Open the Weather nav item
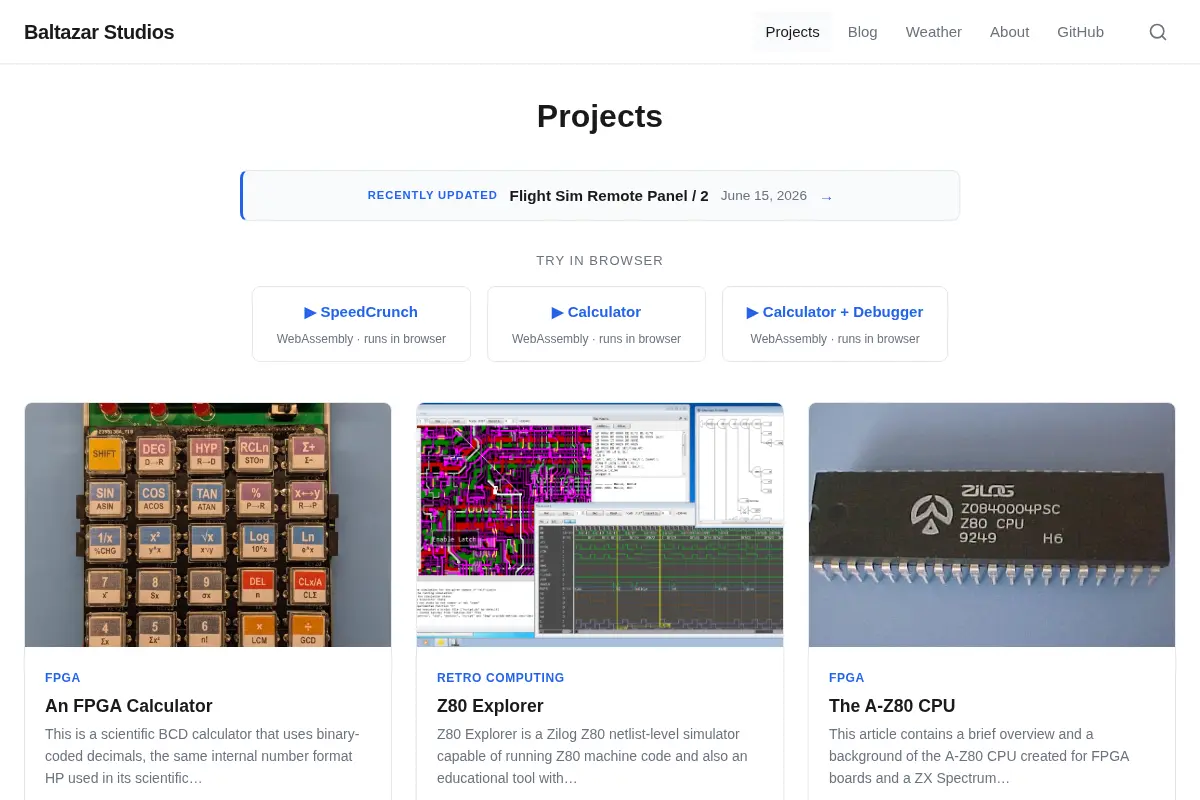The image size is (1200, 800). pyautogui.click(x=934, y=32)
